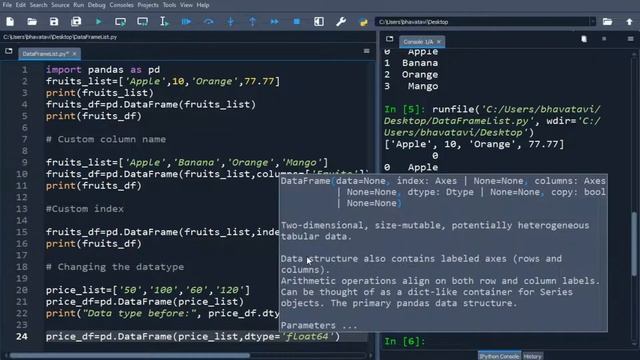Screen dimensions: 640x360
Task: Open the Source menu
Action: (60, 5)
